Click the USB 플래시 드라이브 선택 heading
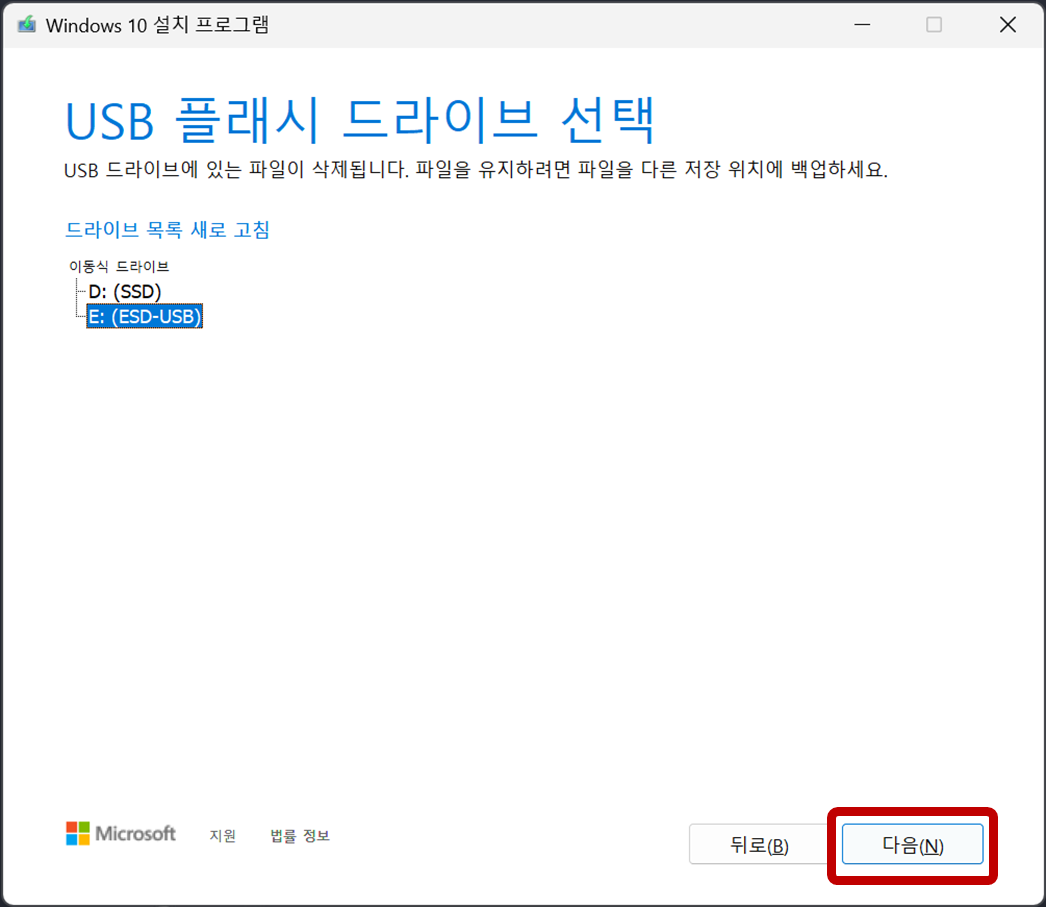Image resolution: width=1046 pixels, height=907 pixels. (x=360, y=120)
